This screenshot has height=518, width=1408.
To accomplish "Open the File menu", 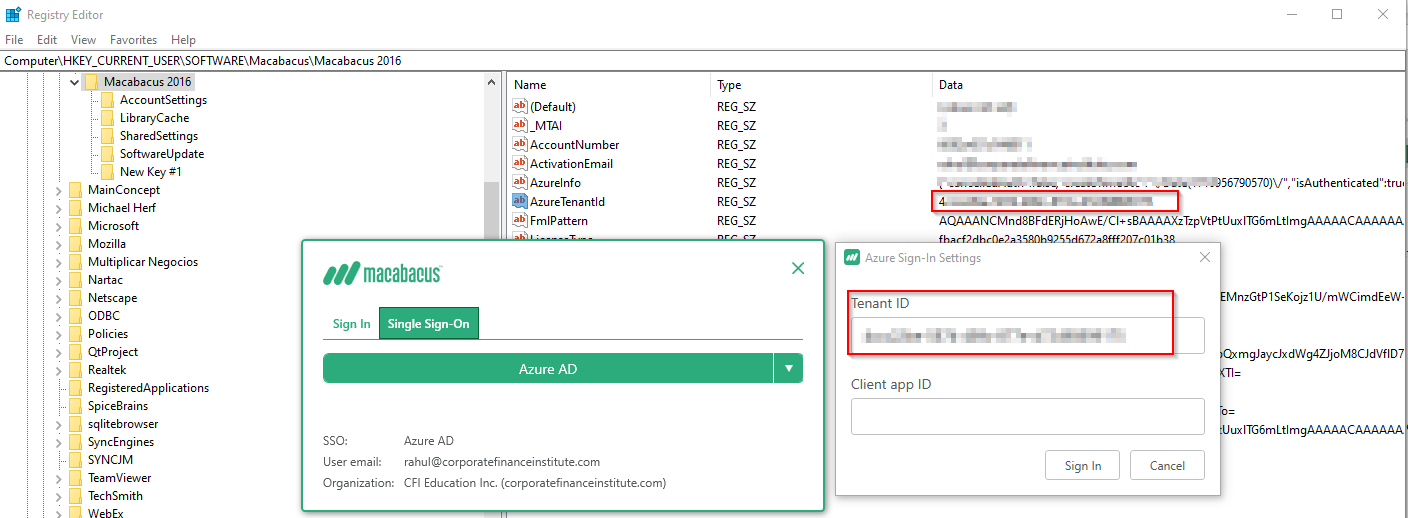I will point(14,40).
